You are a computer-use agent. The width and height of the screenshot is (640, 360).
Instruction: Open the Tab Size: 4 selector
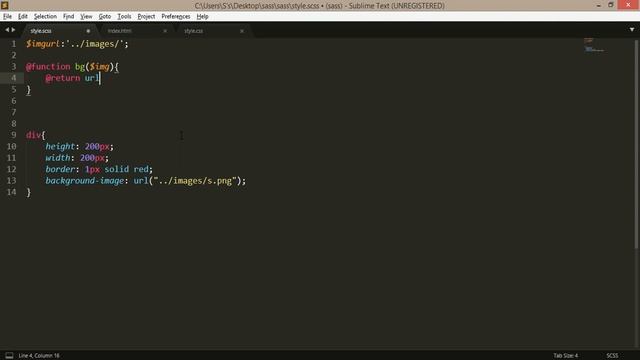[565, 356]
